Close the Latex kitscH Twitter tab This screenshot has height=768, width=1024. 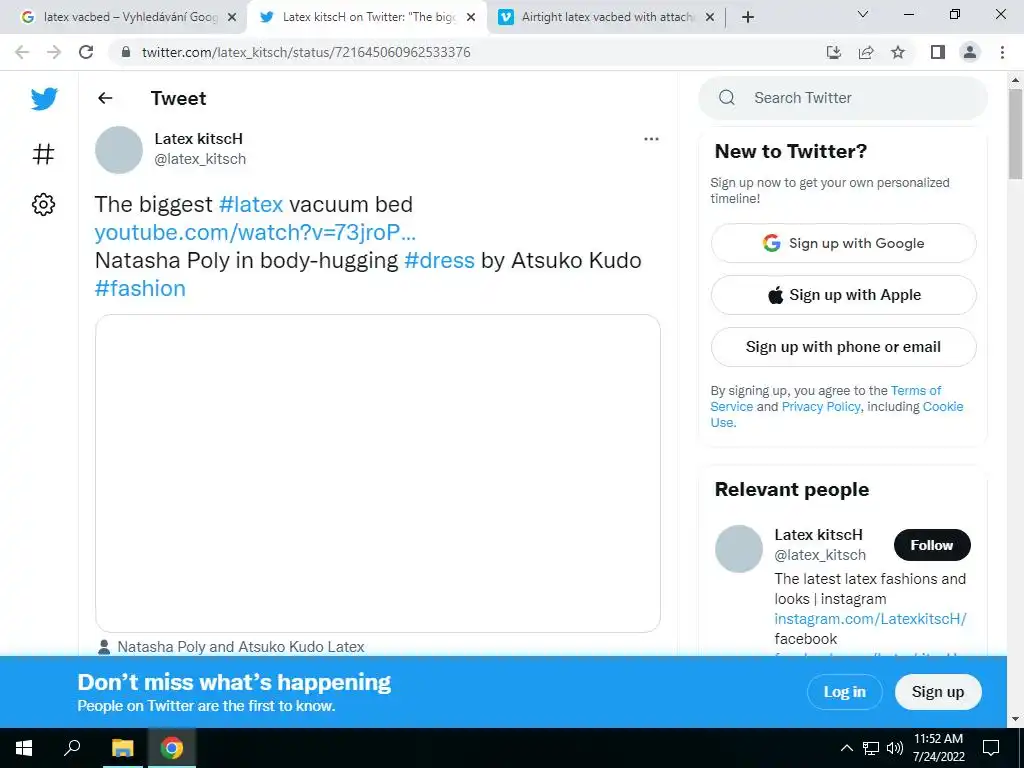pos(471,18)
